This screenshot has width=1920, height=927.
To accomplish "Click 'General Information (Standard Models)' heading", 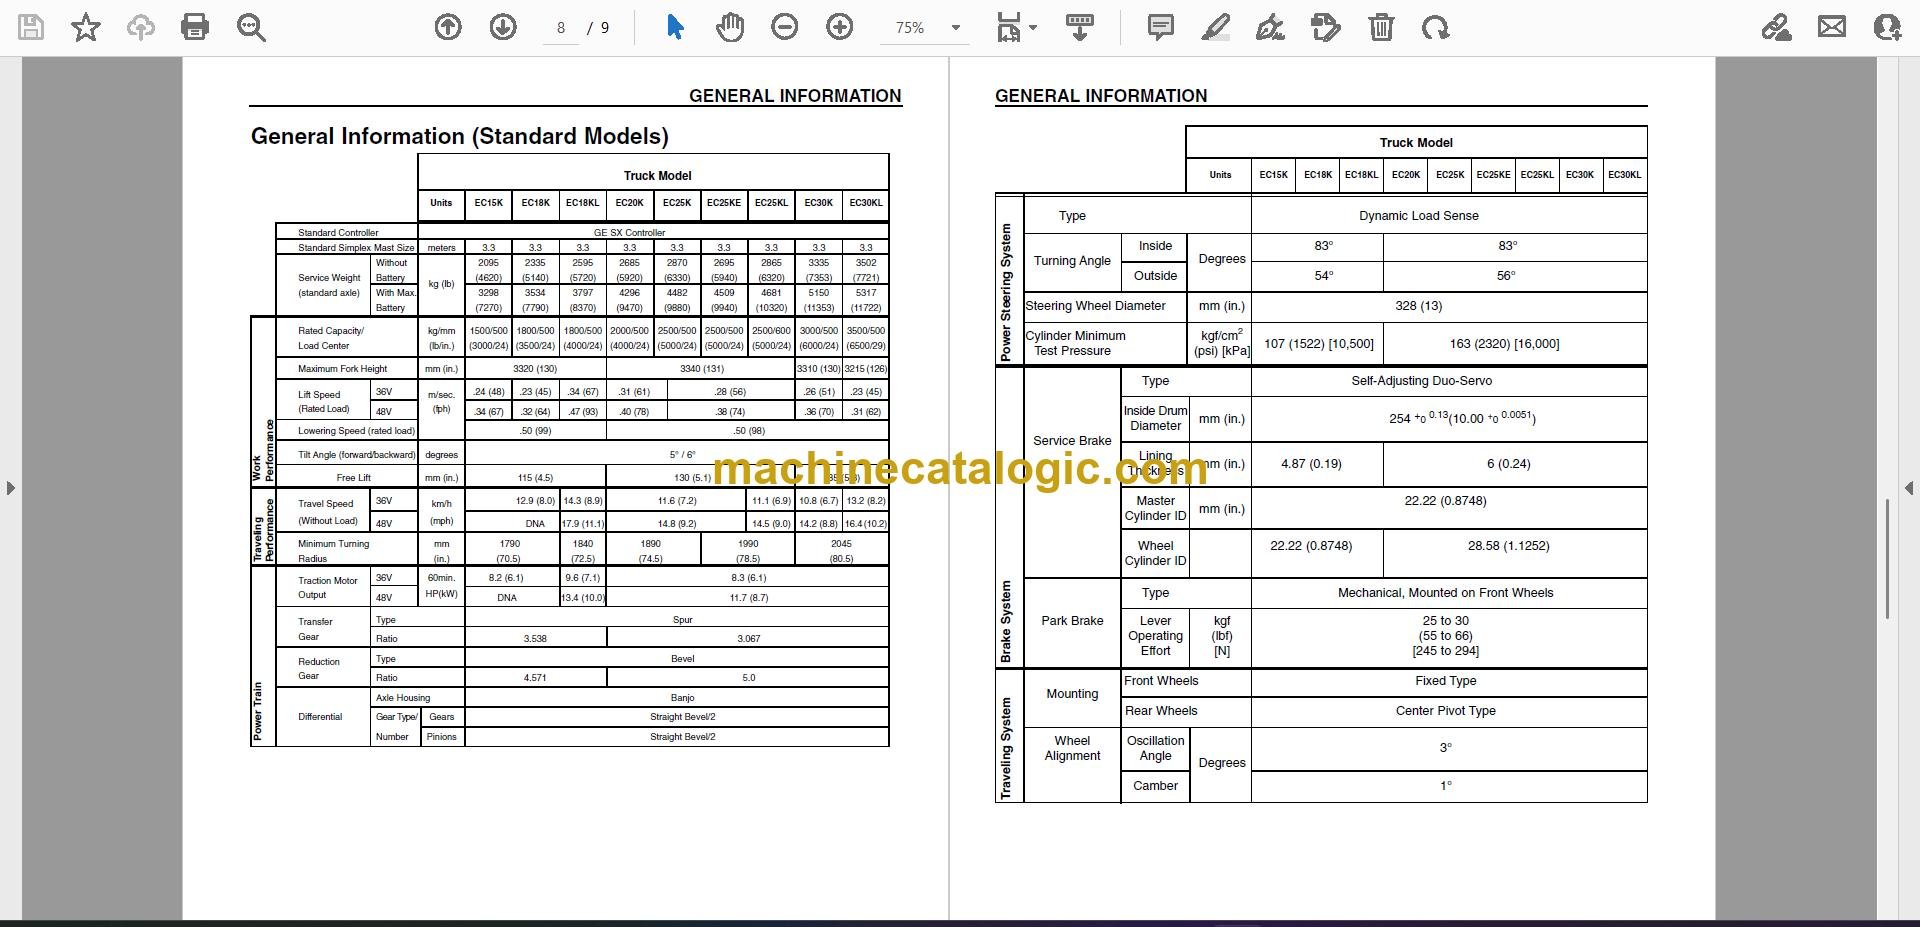I will (459, 136).
